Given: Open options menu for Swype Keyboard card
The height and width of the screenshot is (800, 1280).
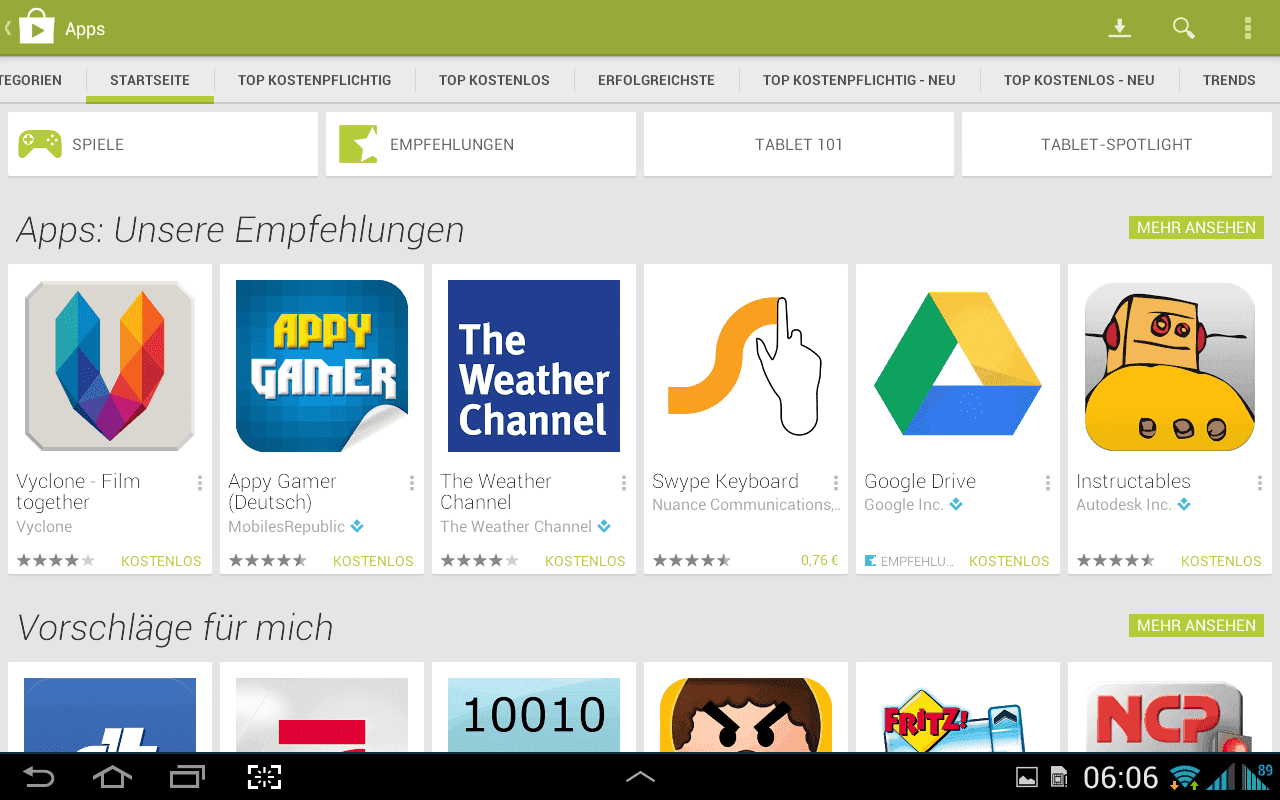Looking at the screenshot, I should [x=836, y=483].
